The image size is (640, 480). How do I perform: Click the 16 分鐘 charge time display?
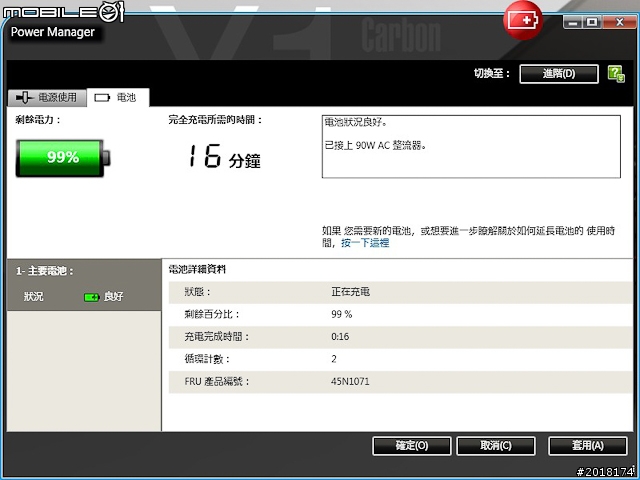coord(224,157)
